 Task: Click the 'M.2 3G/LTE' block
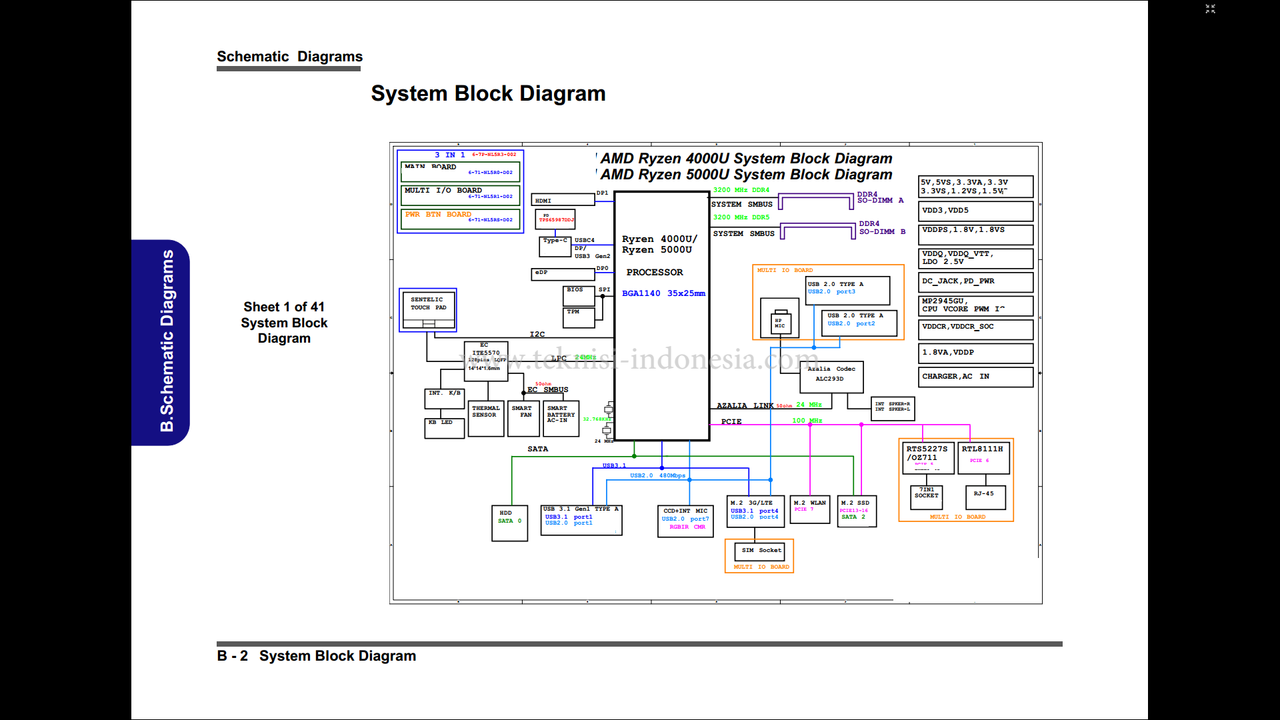[x=756, y=511]
